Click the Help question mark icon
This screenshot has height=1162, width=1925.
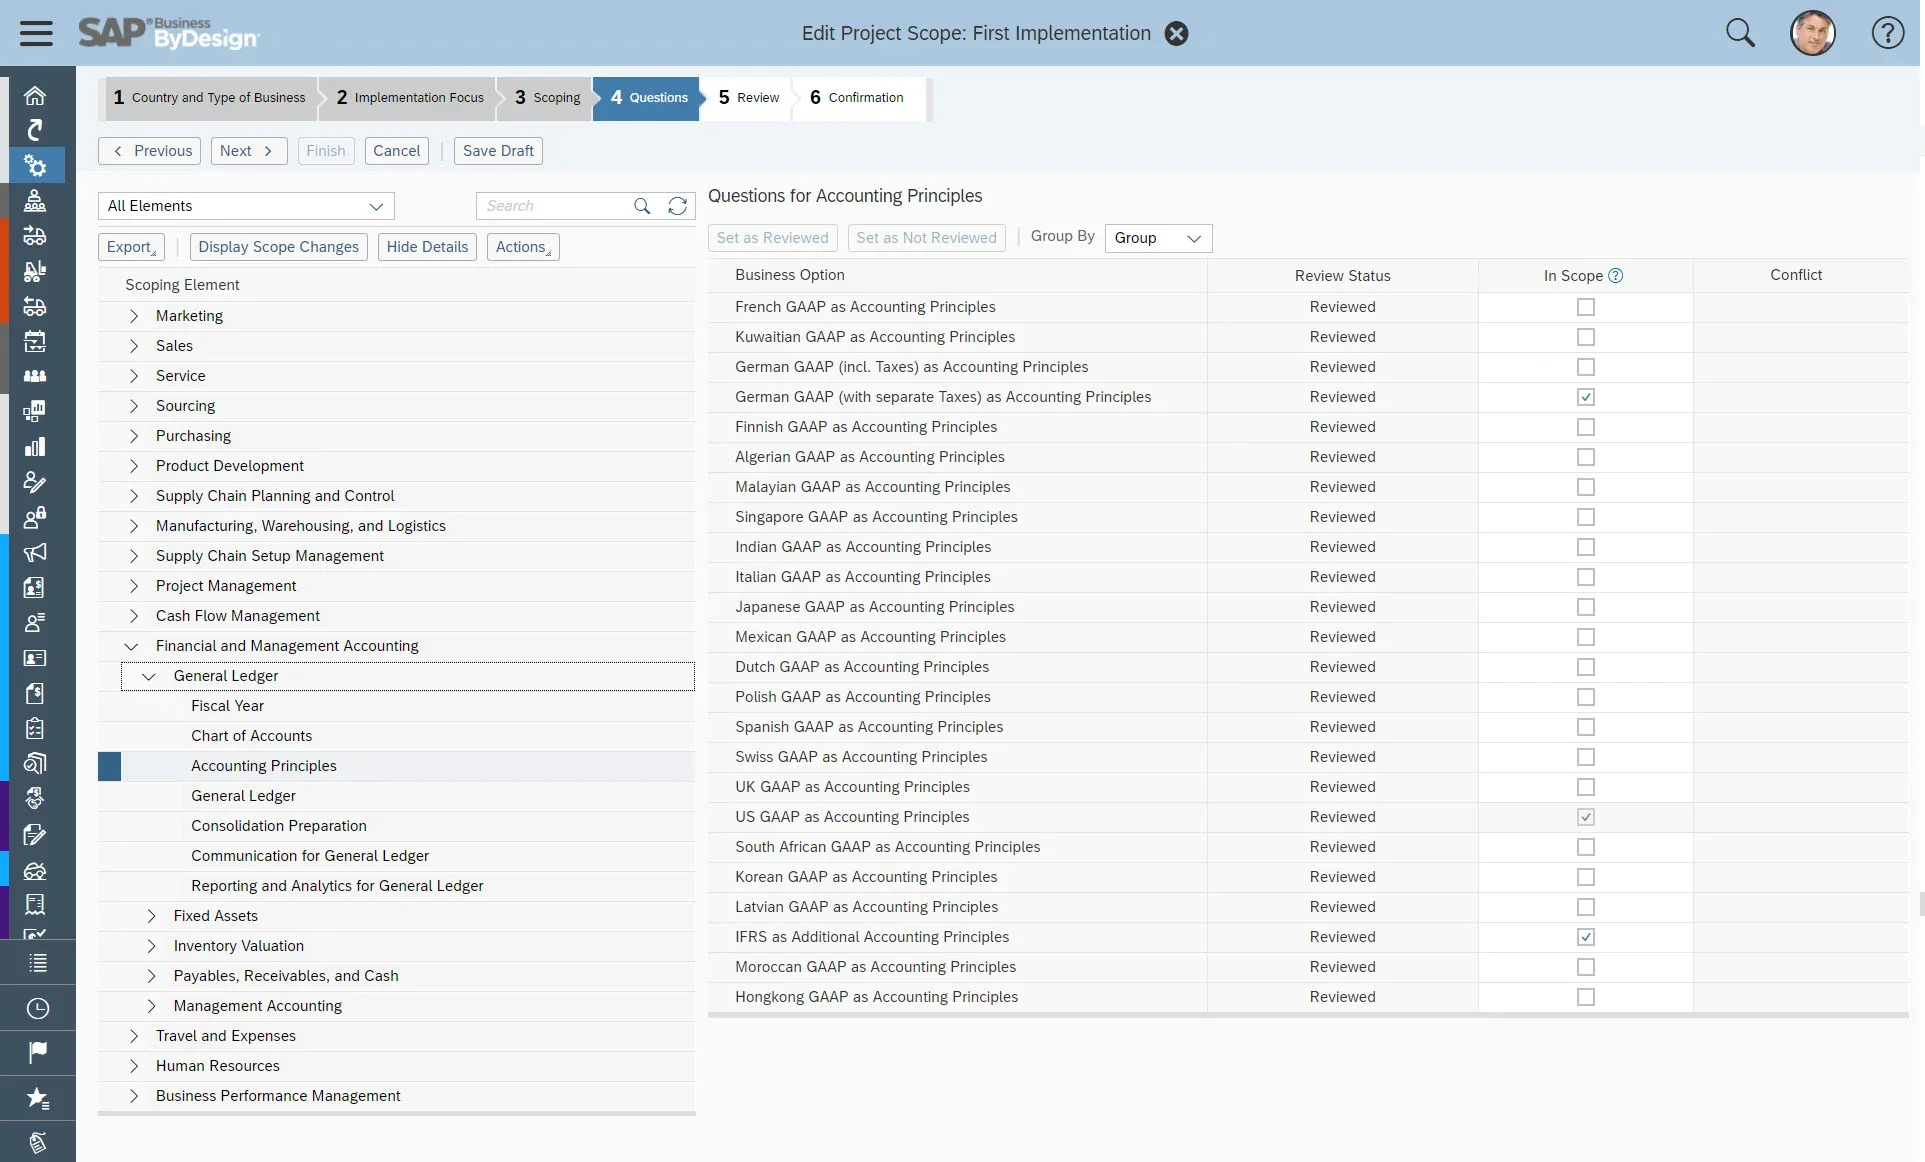pyautogui.click(x=1887, y=33)
